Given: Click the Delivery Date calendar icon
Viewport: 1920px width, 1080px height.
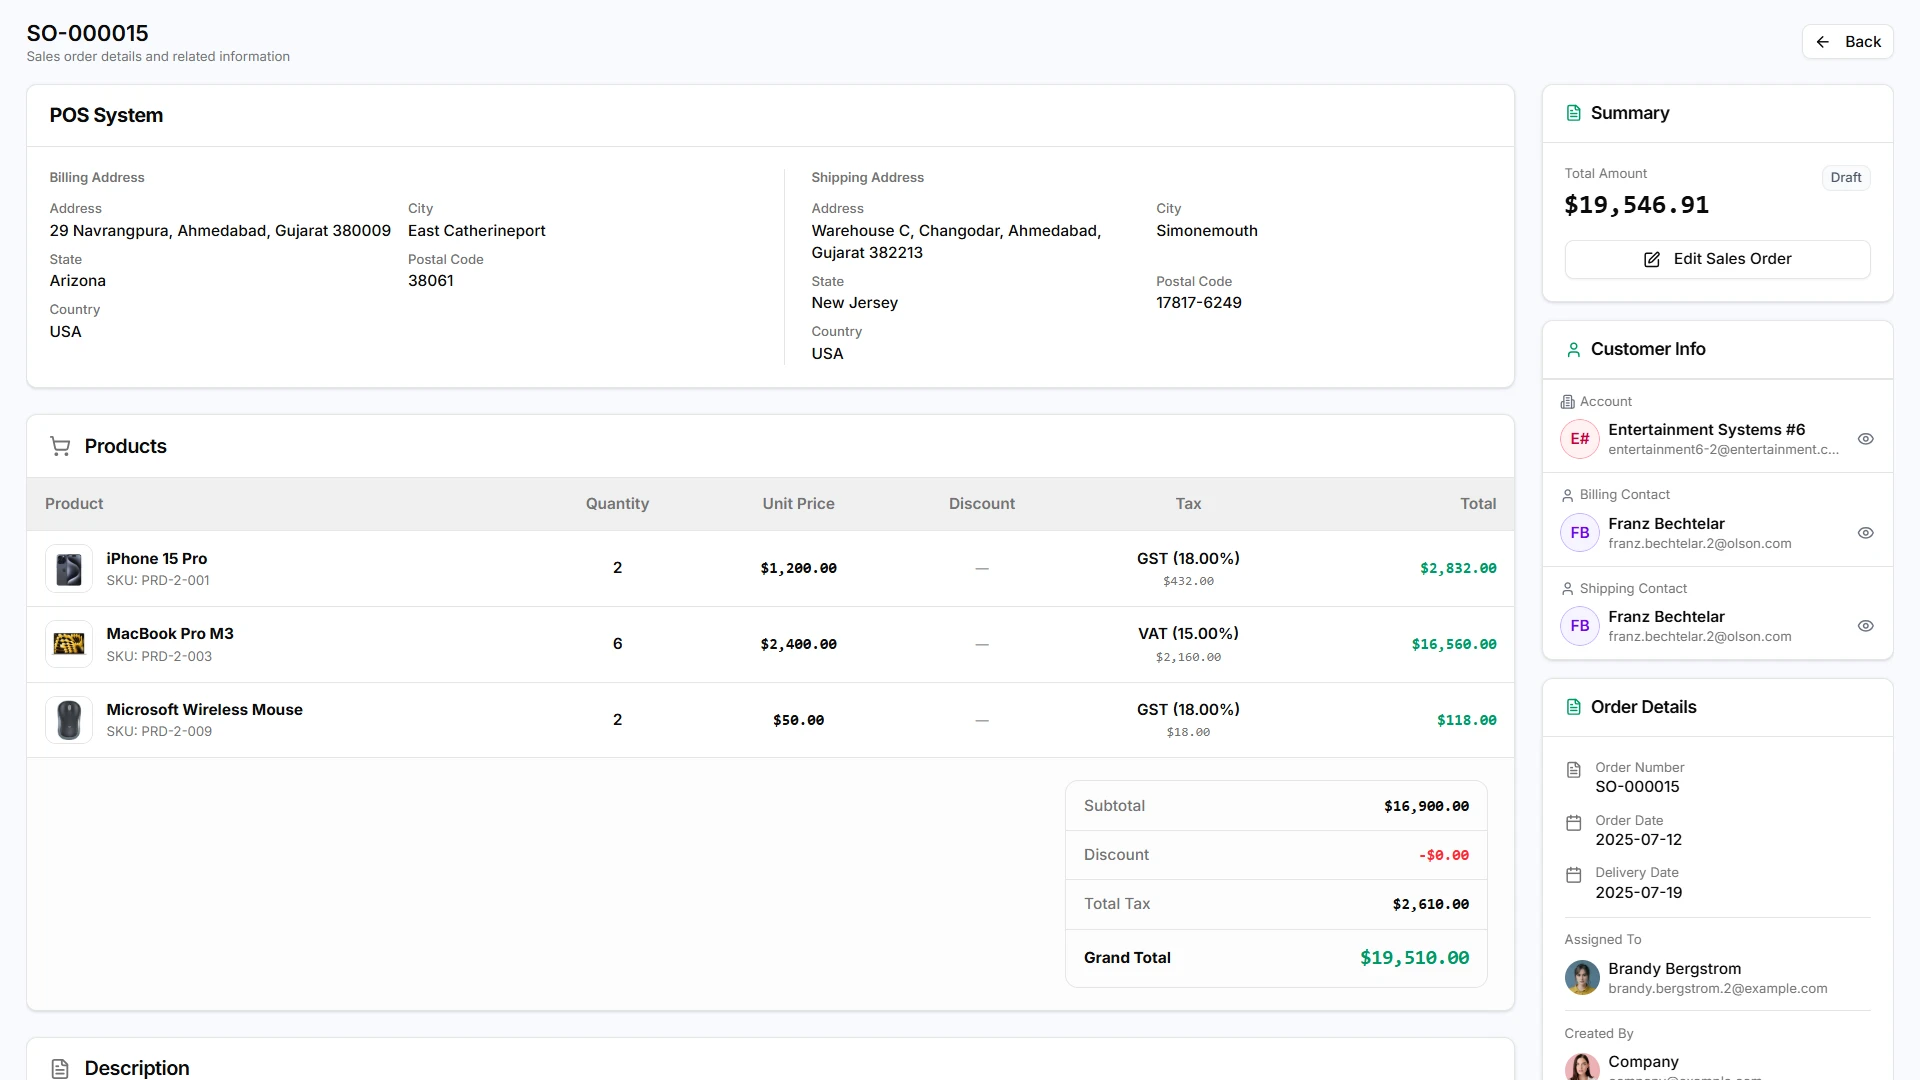Looking at the screenshot, I should [x=1573, y=875].
